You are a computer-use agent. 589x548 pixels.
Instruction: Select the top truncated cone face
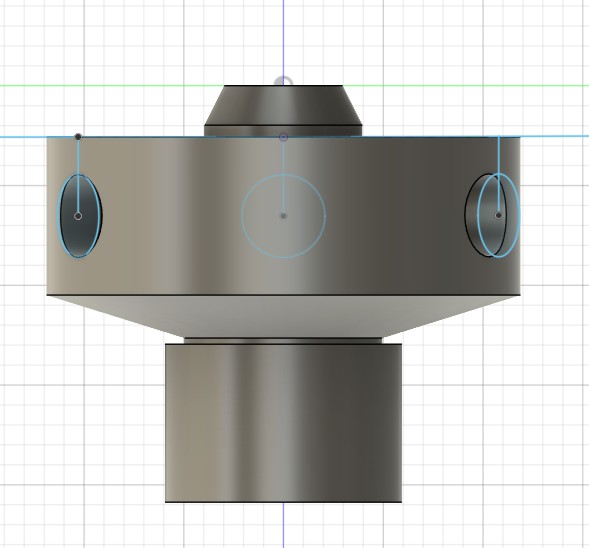[x=284, y=105]
